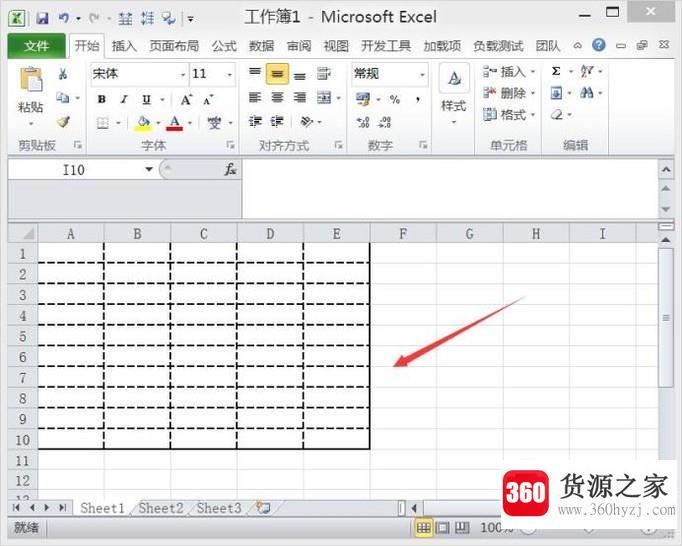This screenshot has width=682, height=546.
Task: Toggle Italic formatting
Action: coord(124,99)
